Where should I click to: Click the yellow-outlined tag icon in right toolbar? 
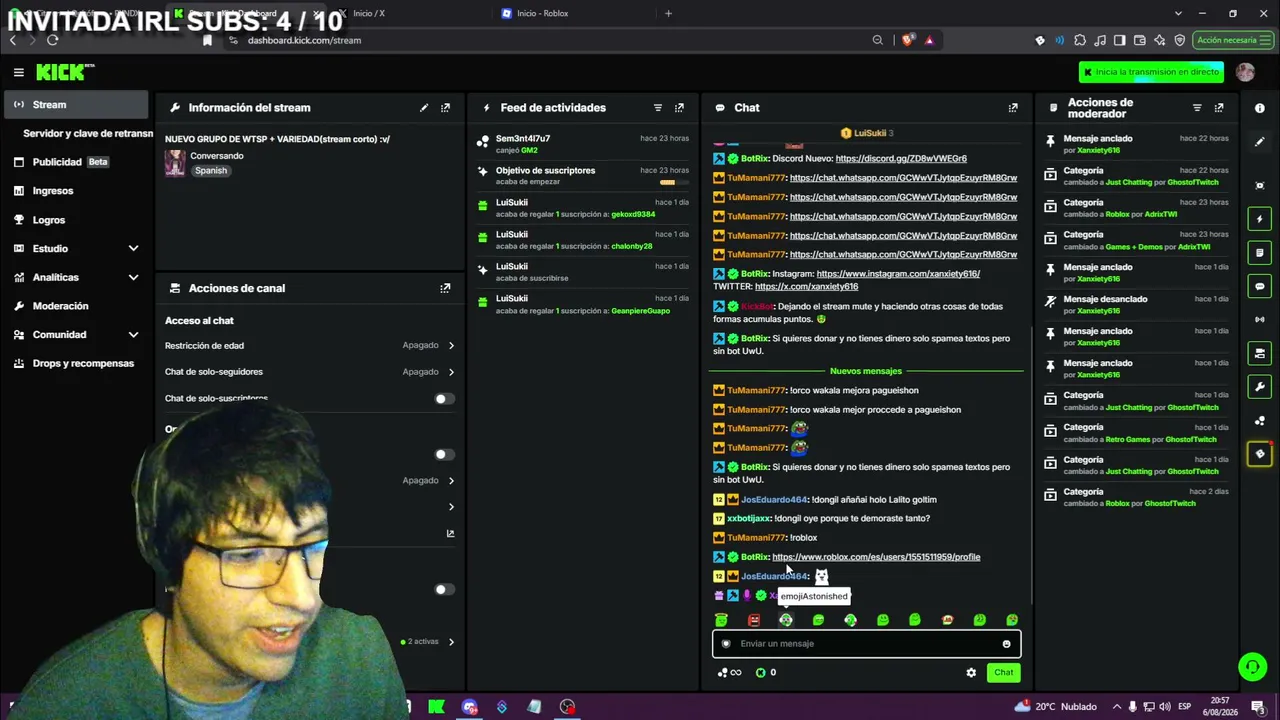1260,454
